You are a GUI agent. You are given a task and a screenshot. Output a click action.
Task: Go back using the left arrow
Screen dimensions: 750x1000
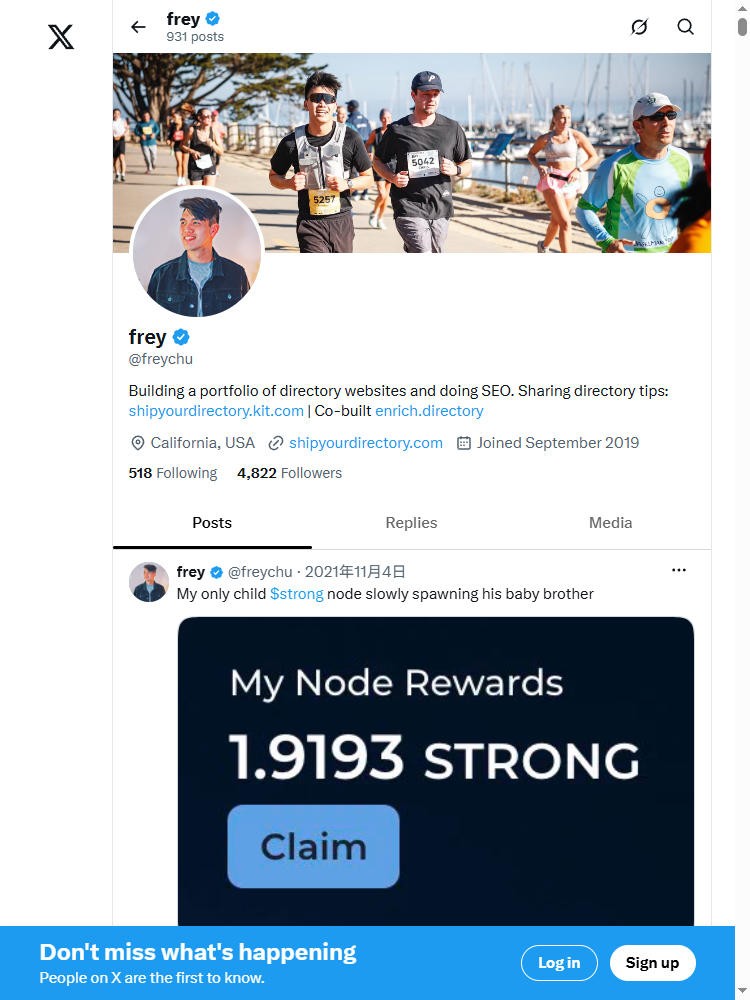138,27
